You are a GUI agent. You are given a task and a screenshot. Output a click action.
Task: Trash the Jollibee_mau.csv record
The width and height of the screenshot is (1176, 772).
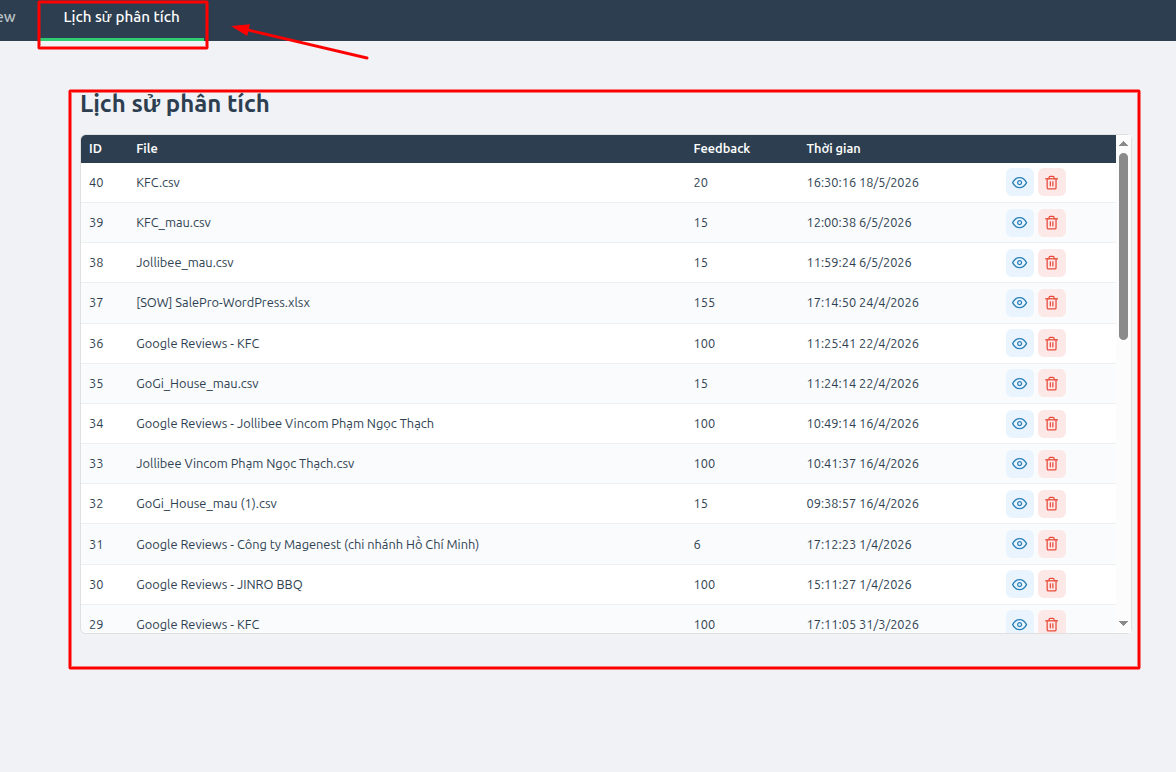(1052, 263)
